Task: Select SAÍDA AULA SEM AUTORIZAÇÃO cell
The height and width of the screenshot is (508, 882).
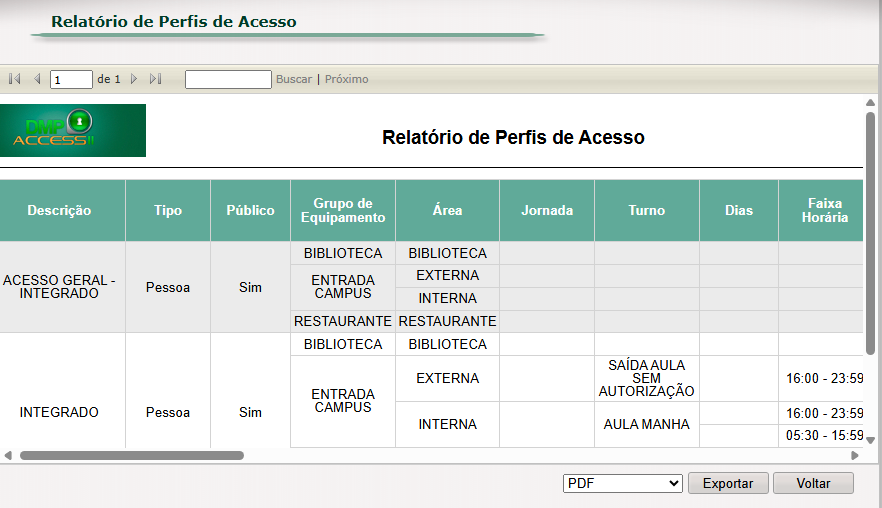Action: (x=647, y=378)
